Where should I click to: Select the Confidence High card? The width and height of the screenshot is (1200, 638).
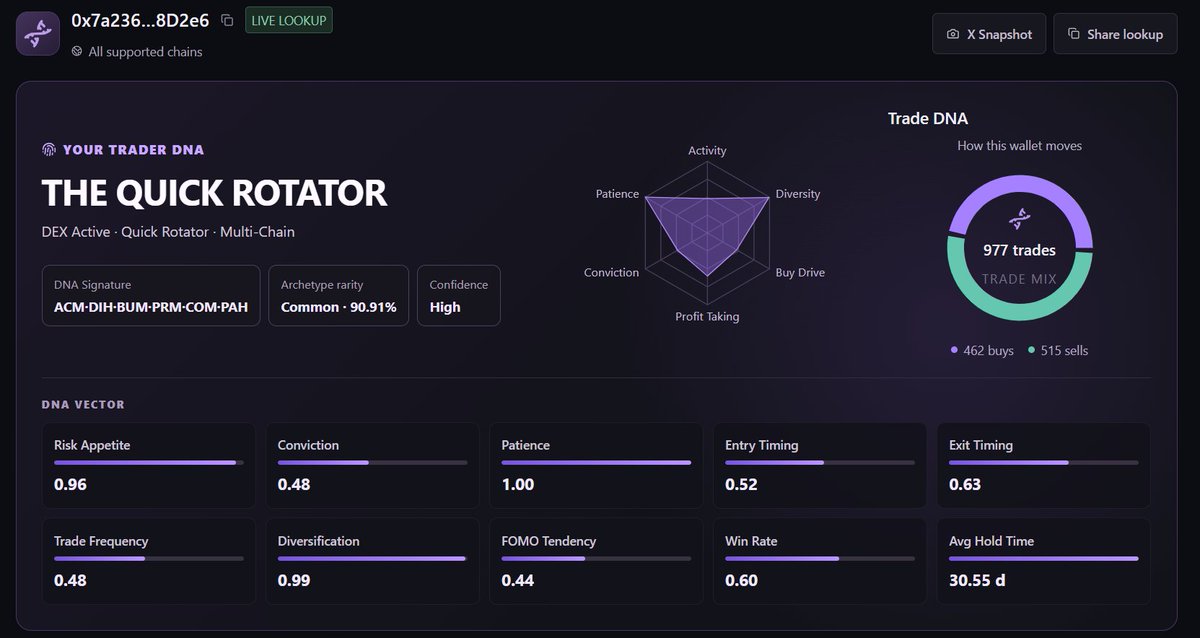pyautogui.click(x=459, y=296)
